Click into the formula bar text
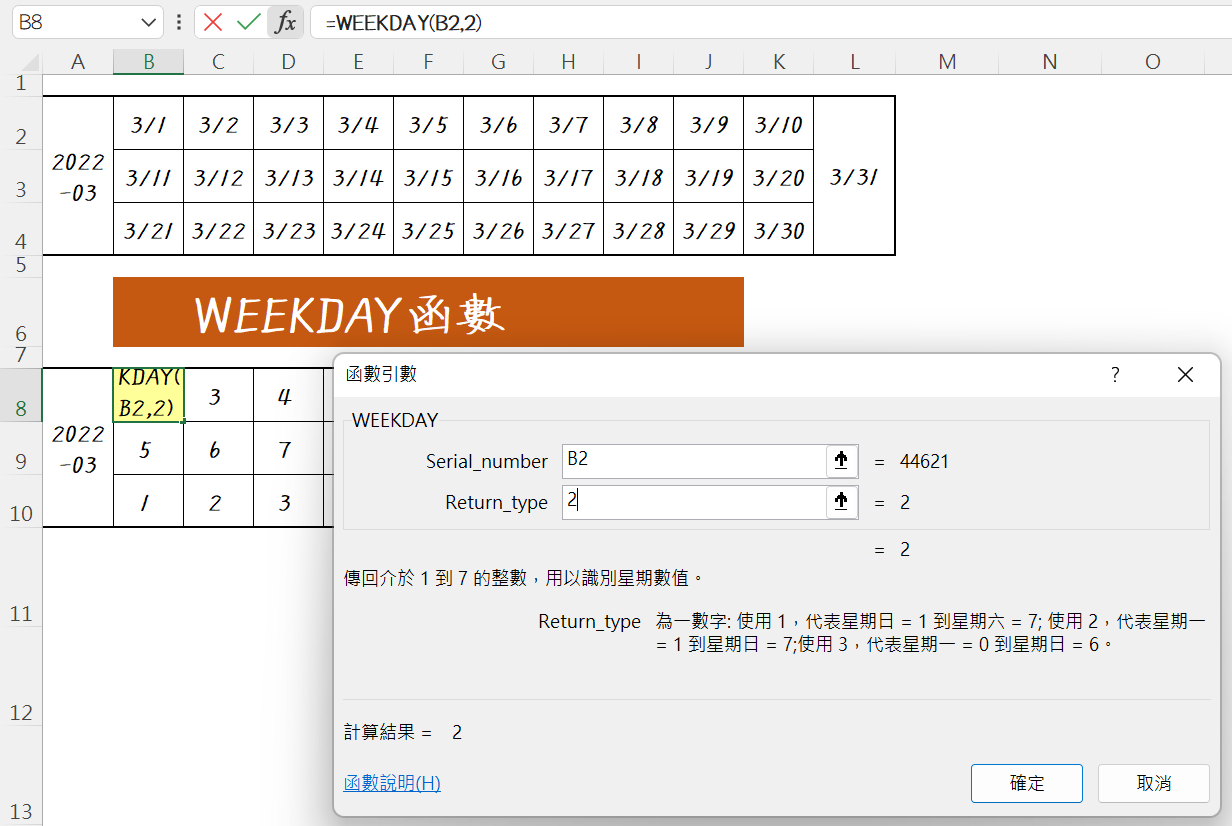This screenshot has width=1232, height=826. coord(770,22)
